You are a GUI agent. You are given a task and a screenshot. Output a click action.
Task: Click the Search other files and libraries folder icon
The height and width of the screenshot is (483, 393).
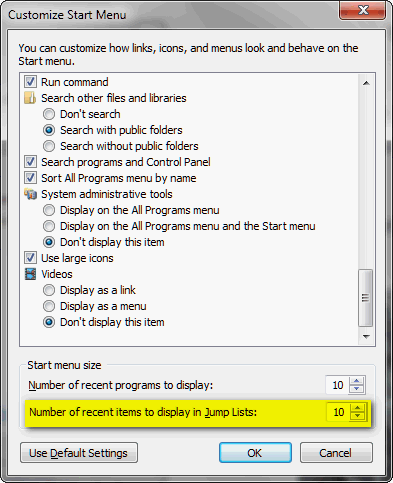tap(30, 98)
